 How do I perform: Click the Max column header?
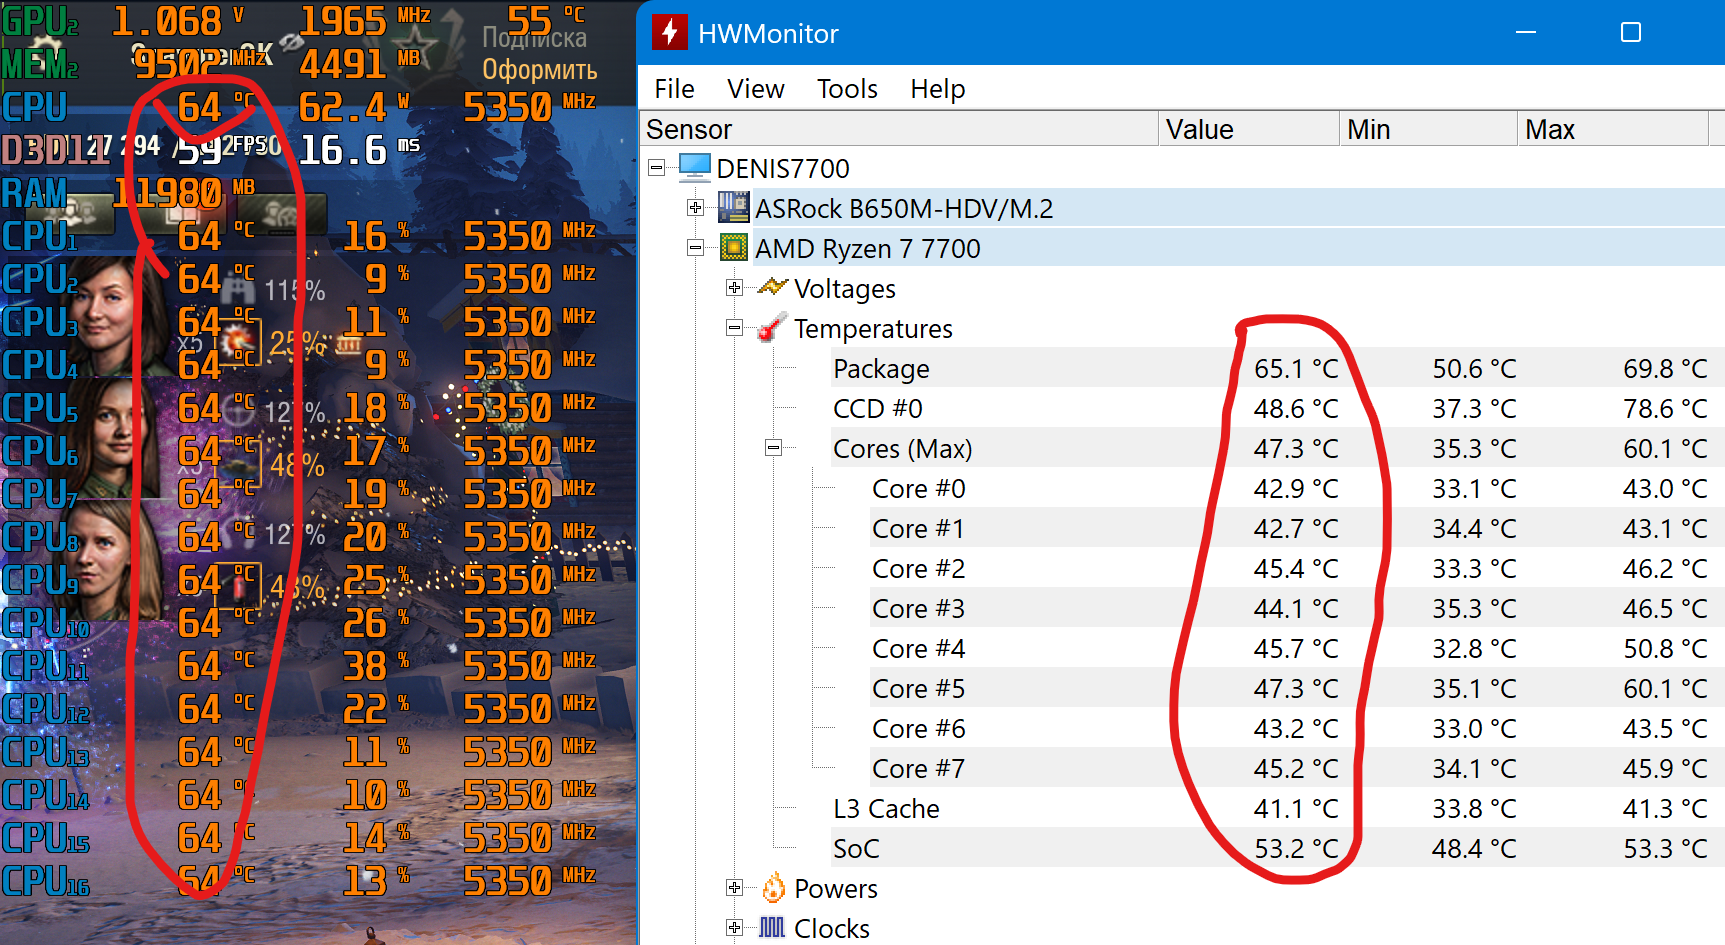click(x=1613, y=129)
